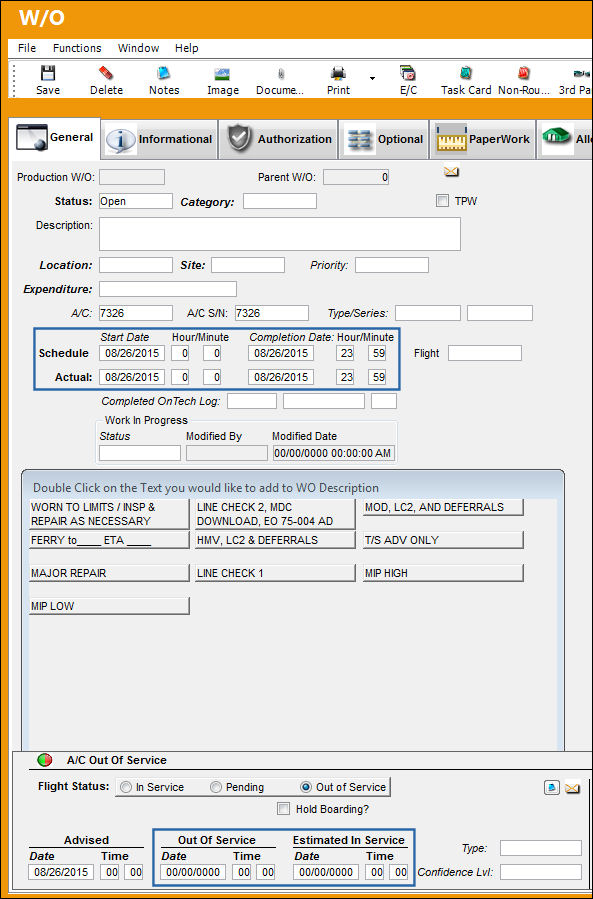Image resolution: width=593 pixels, height=899 pixels.
Task: Open the Window menu
Action: pyautogui.click(x=138, y=48)
